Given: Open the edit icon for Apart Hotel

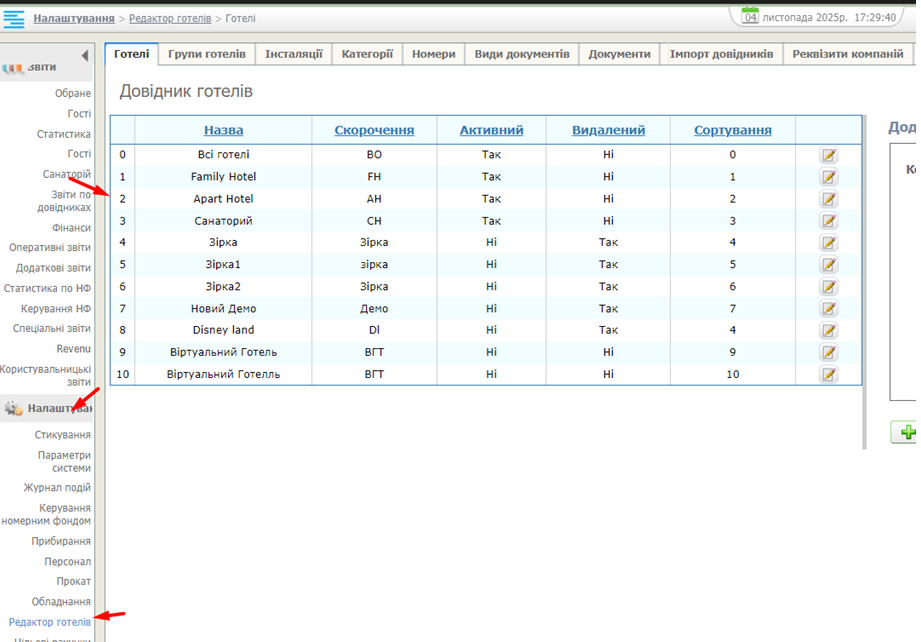Looking at the screenshot, I should (828, 199).
